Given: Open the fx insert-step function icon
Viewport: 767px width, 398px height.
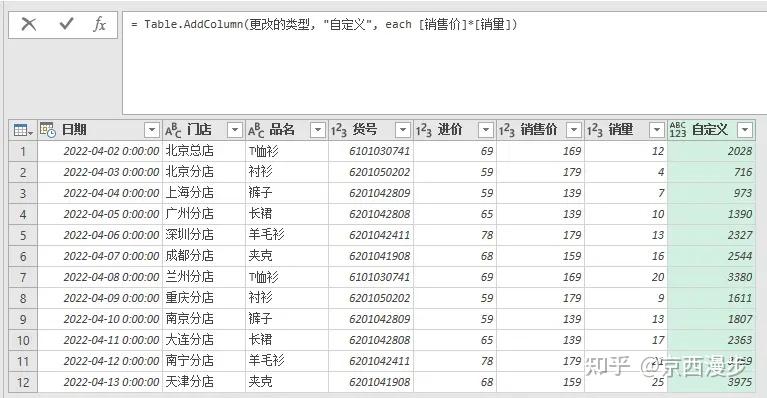Looking at the screenshot, I should (99, 24).
